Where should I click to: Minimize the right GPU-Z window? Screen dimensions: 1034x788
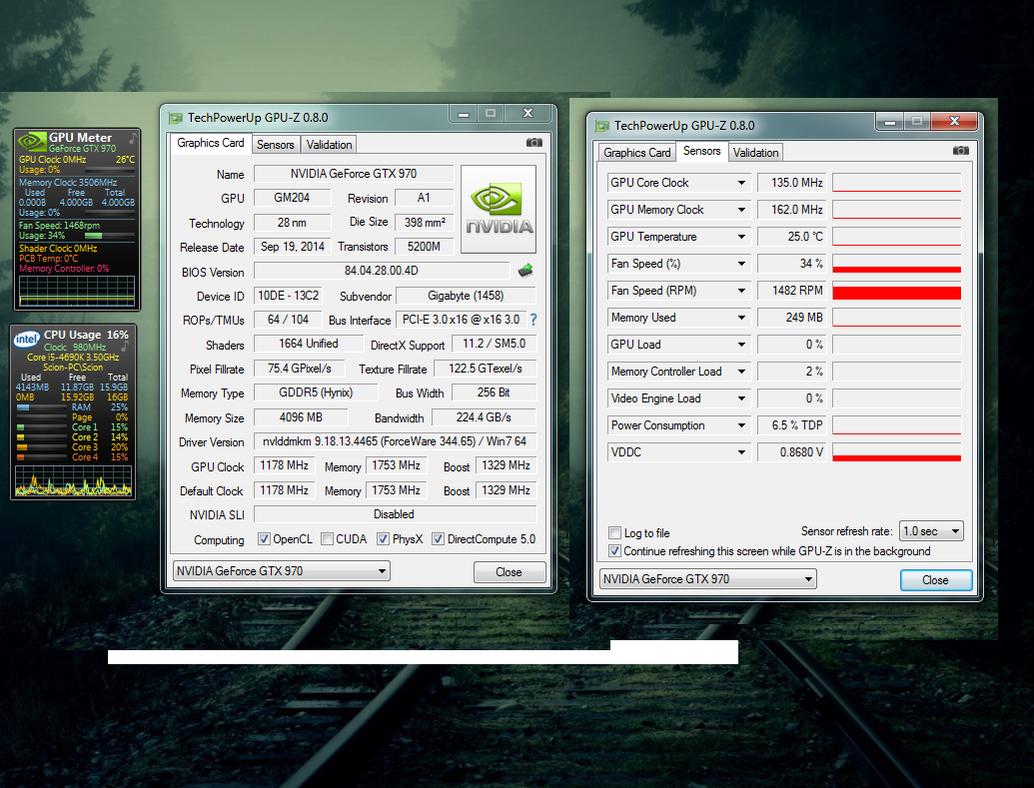(890, 121)
